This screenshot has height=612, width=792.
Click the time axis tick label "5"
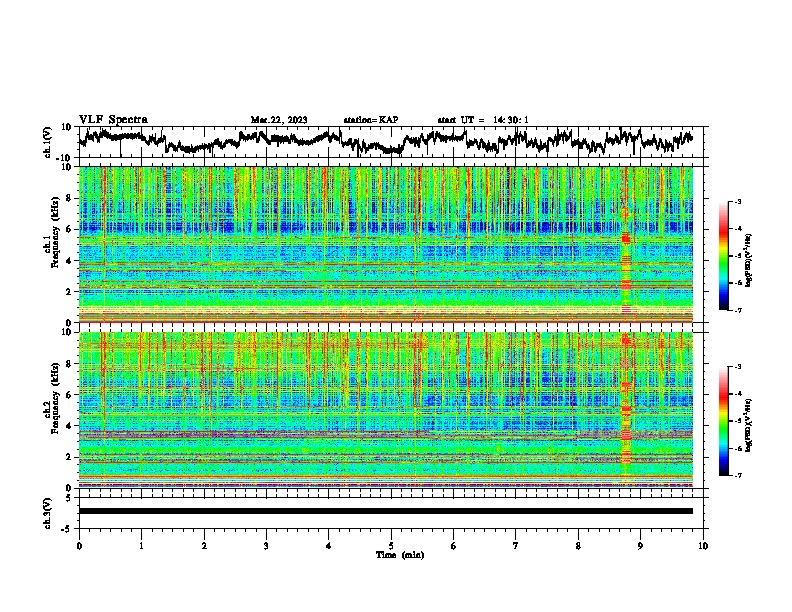tap(391, 546)
